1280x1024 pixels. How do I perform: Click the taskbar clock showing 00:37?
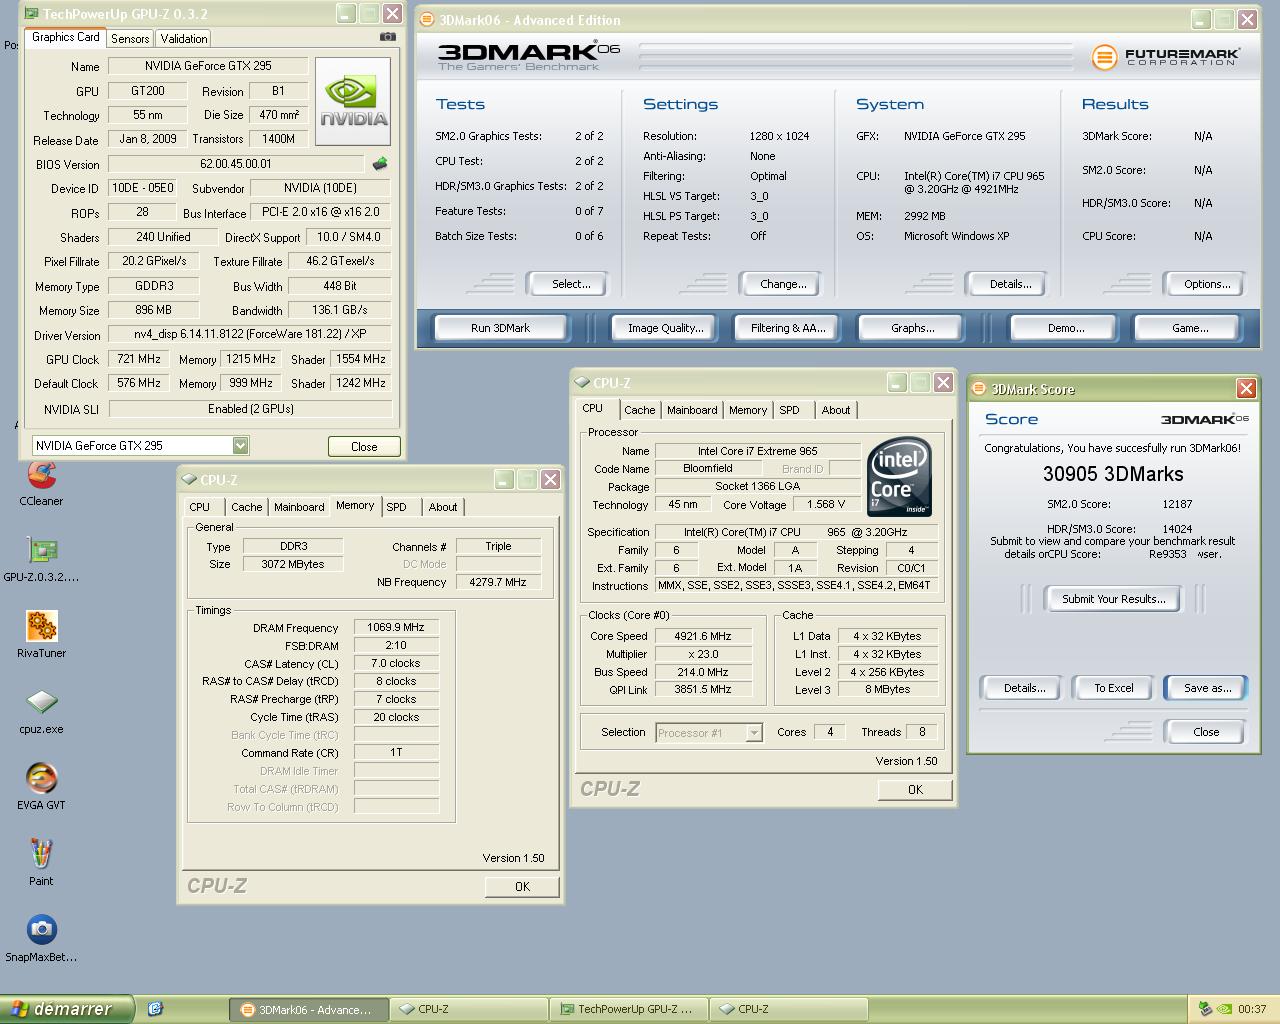coord(1252,1009)
